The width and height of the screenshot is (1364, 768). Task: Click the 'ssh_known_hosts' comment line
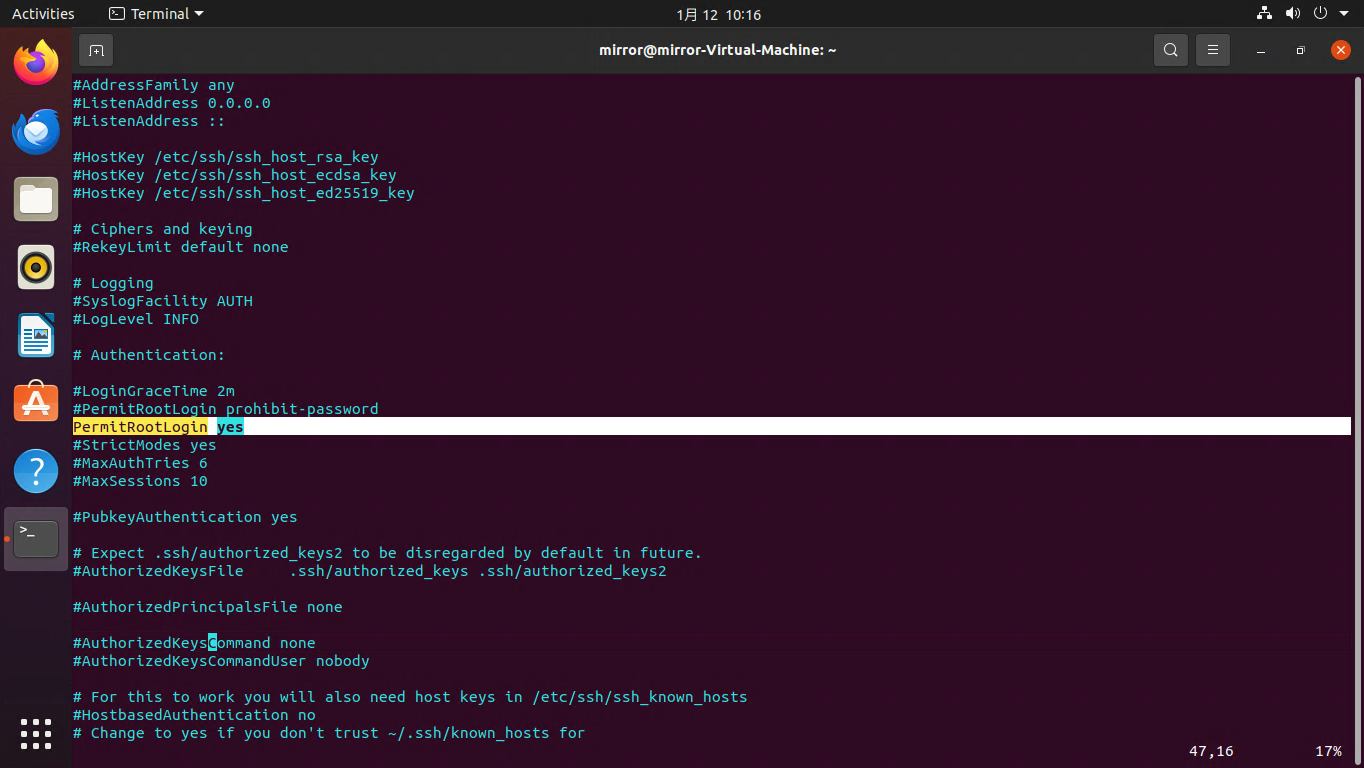point(410,697)
